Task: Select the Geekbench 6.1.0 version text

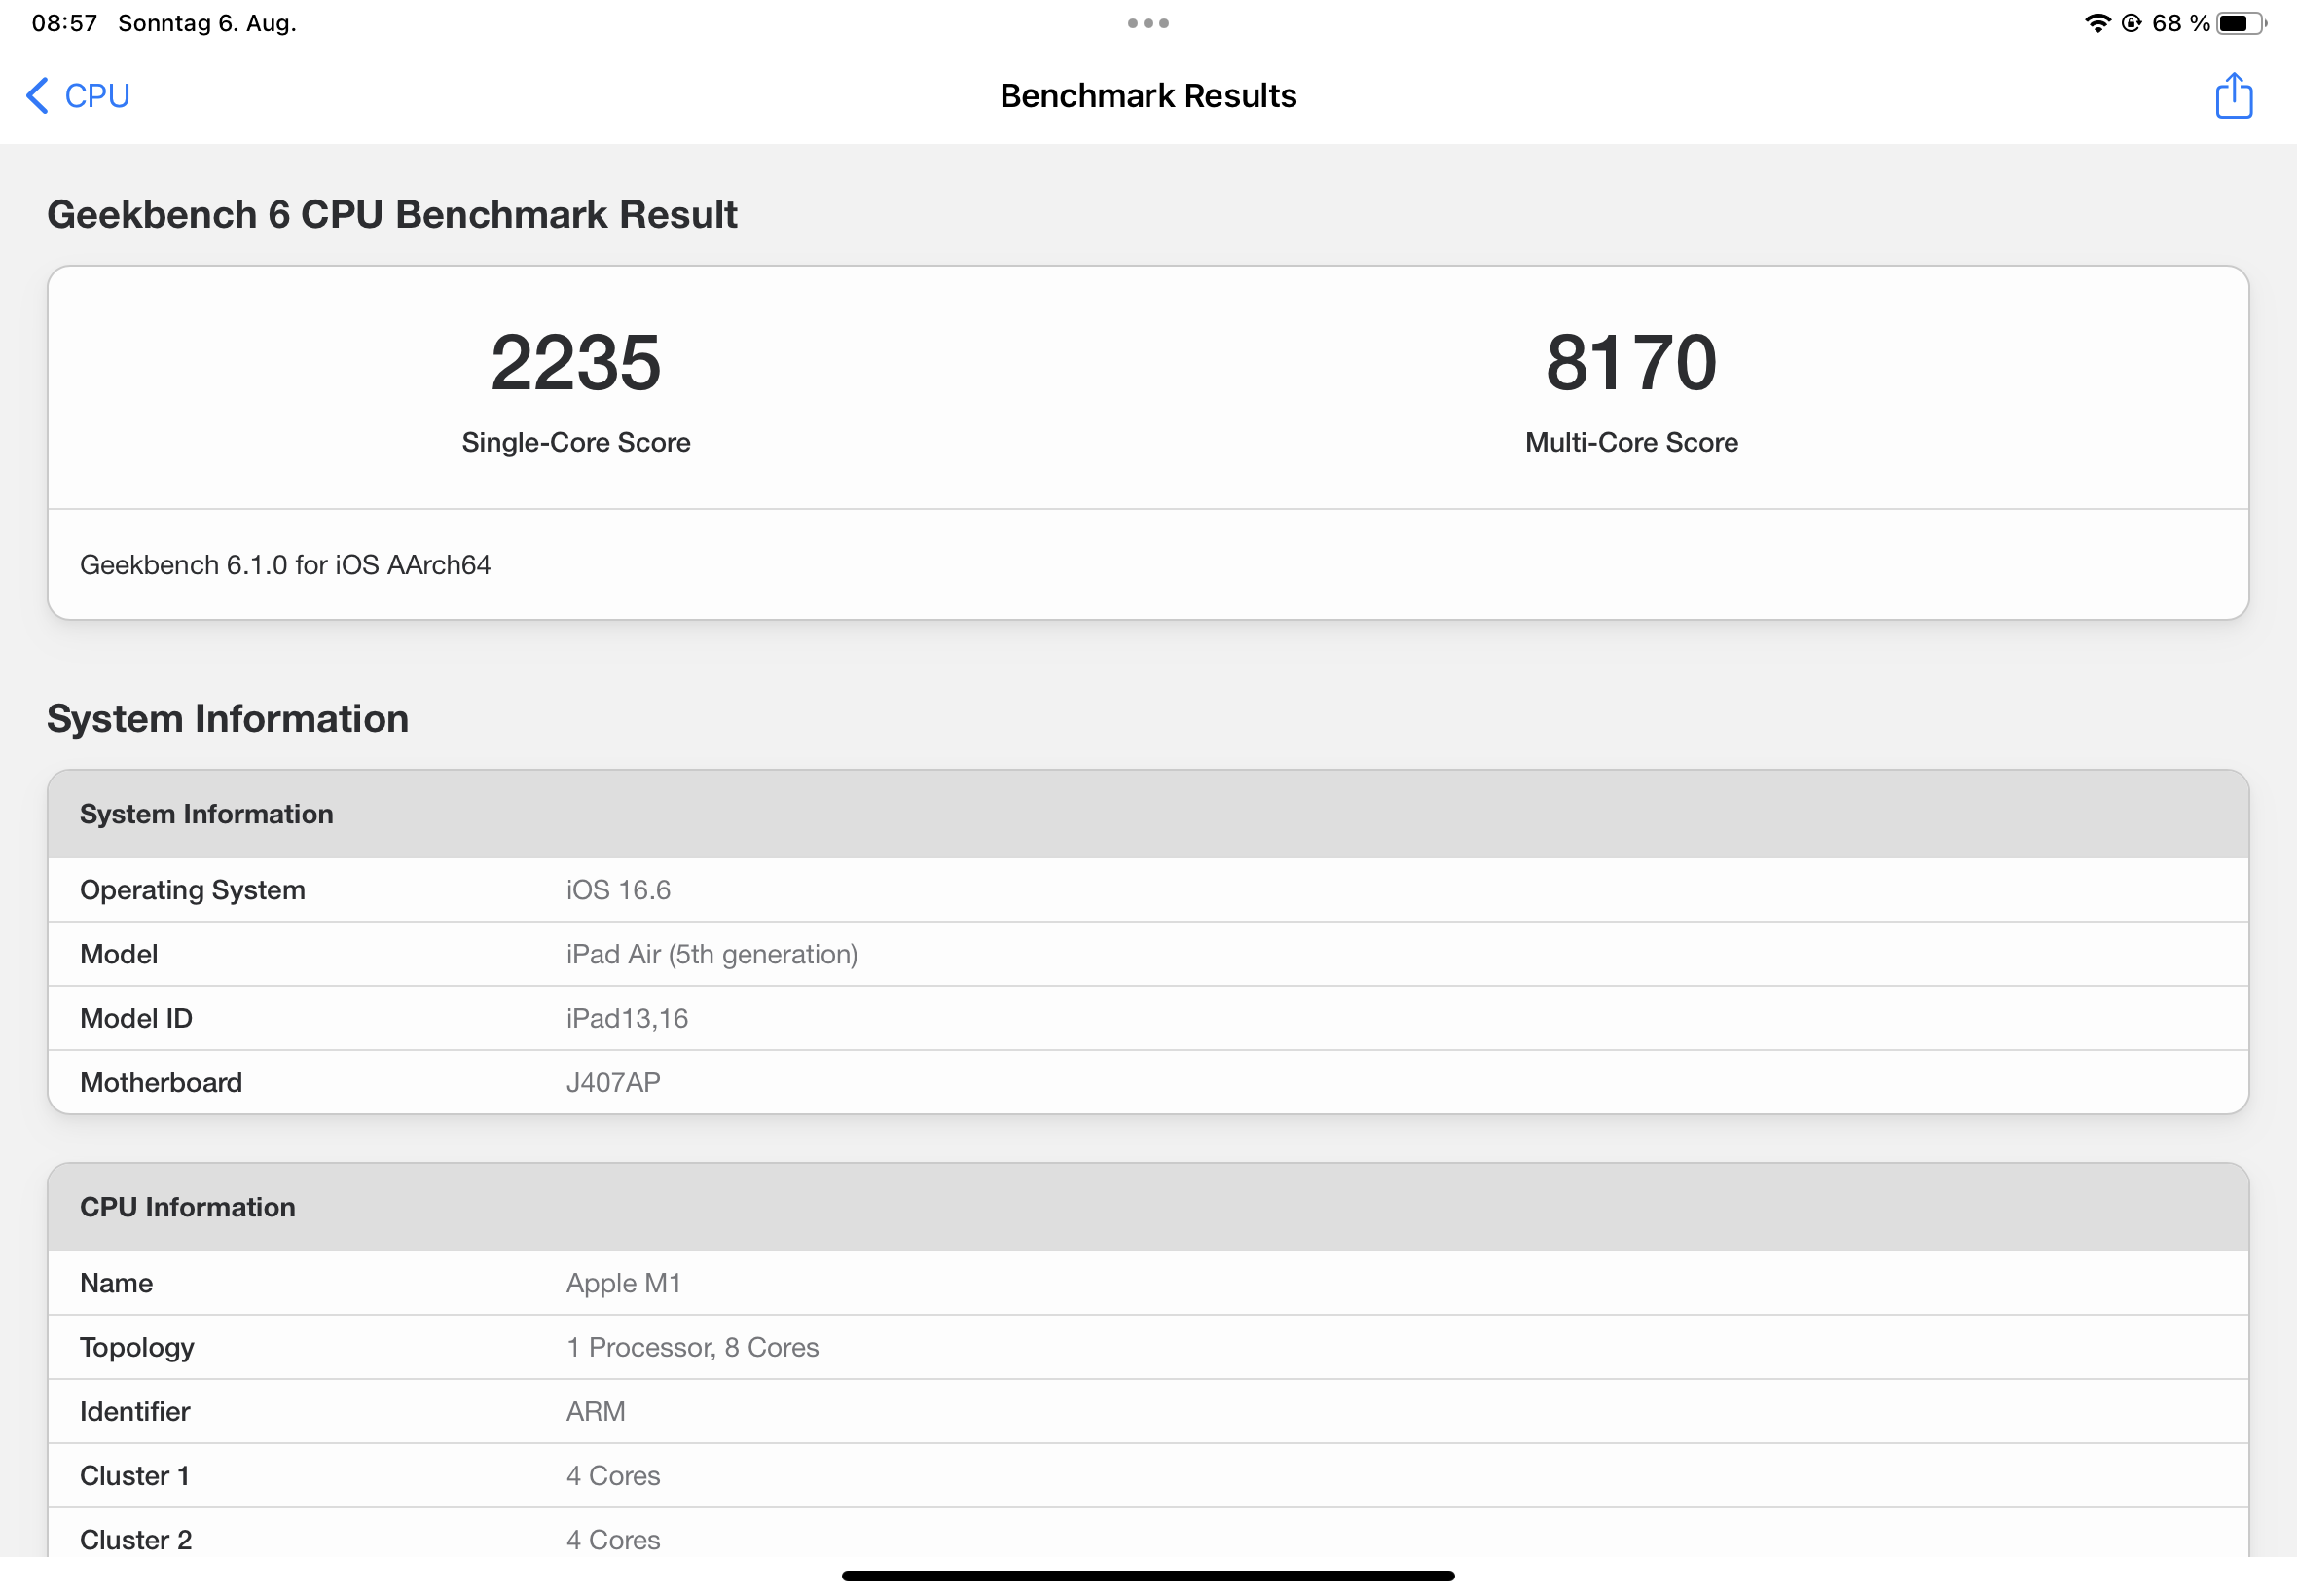Action: [x=285, y=565]
